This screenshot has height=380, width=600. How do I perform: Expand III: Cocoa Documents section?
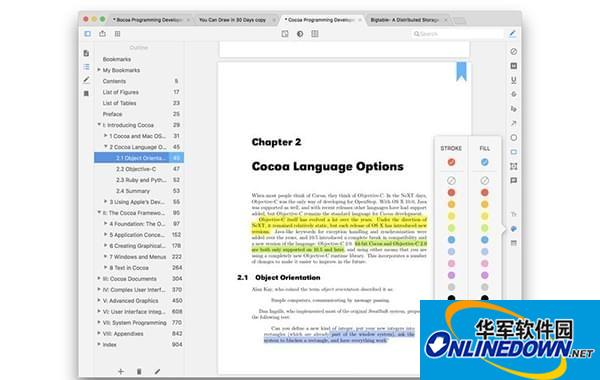tap(99, 279)
